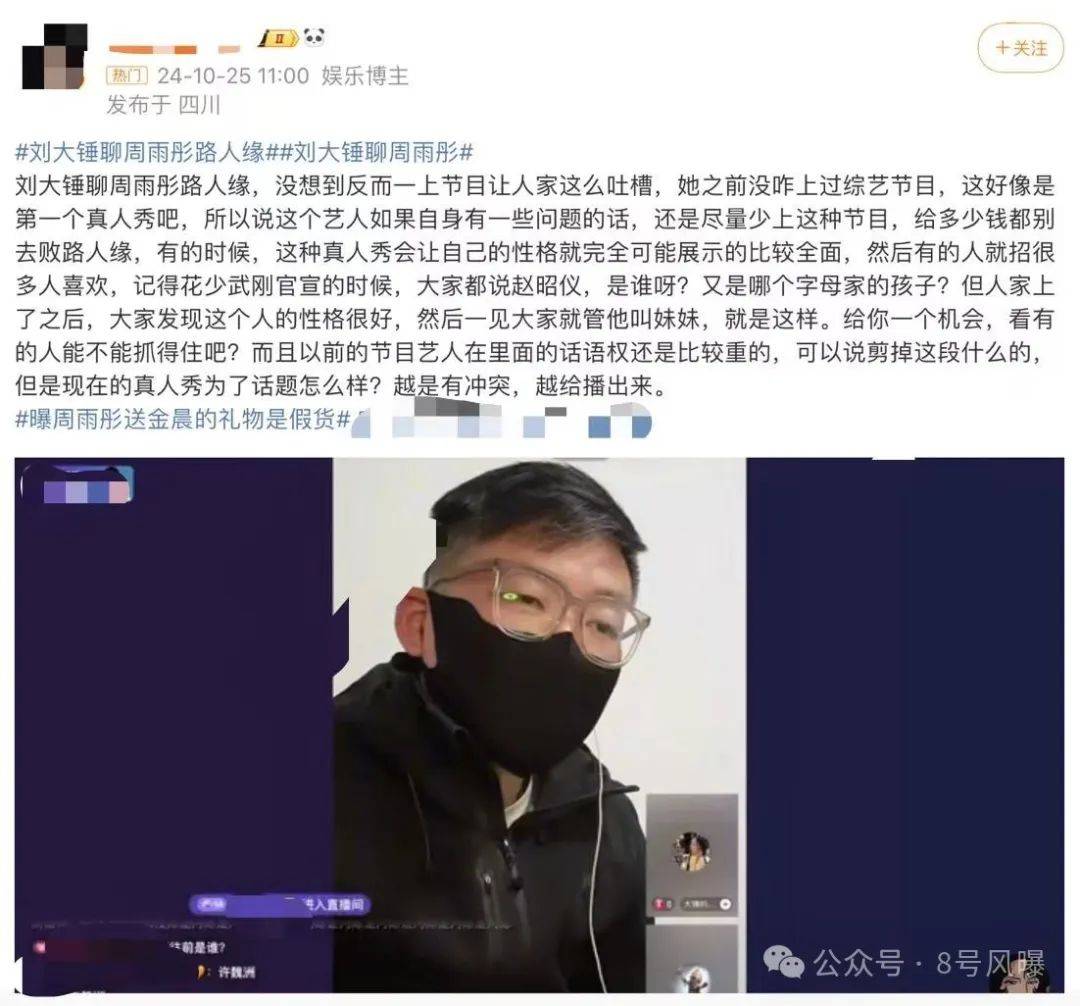Click the pixelated poster avatar
Image resolution: width=1080 pixels, height=1006 pixels.
(x=55, y=56)
